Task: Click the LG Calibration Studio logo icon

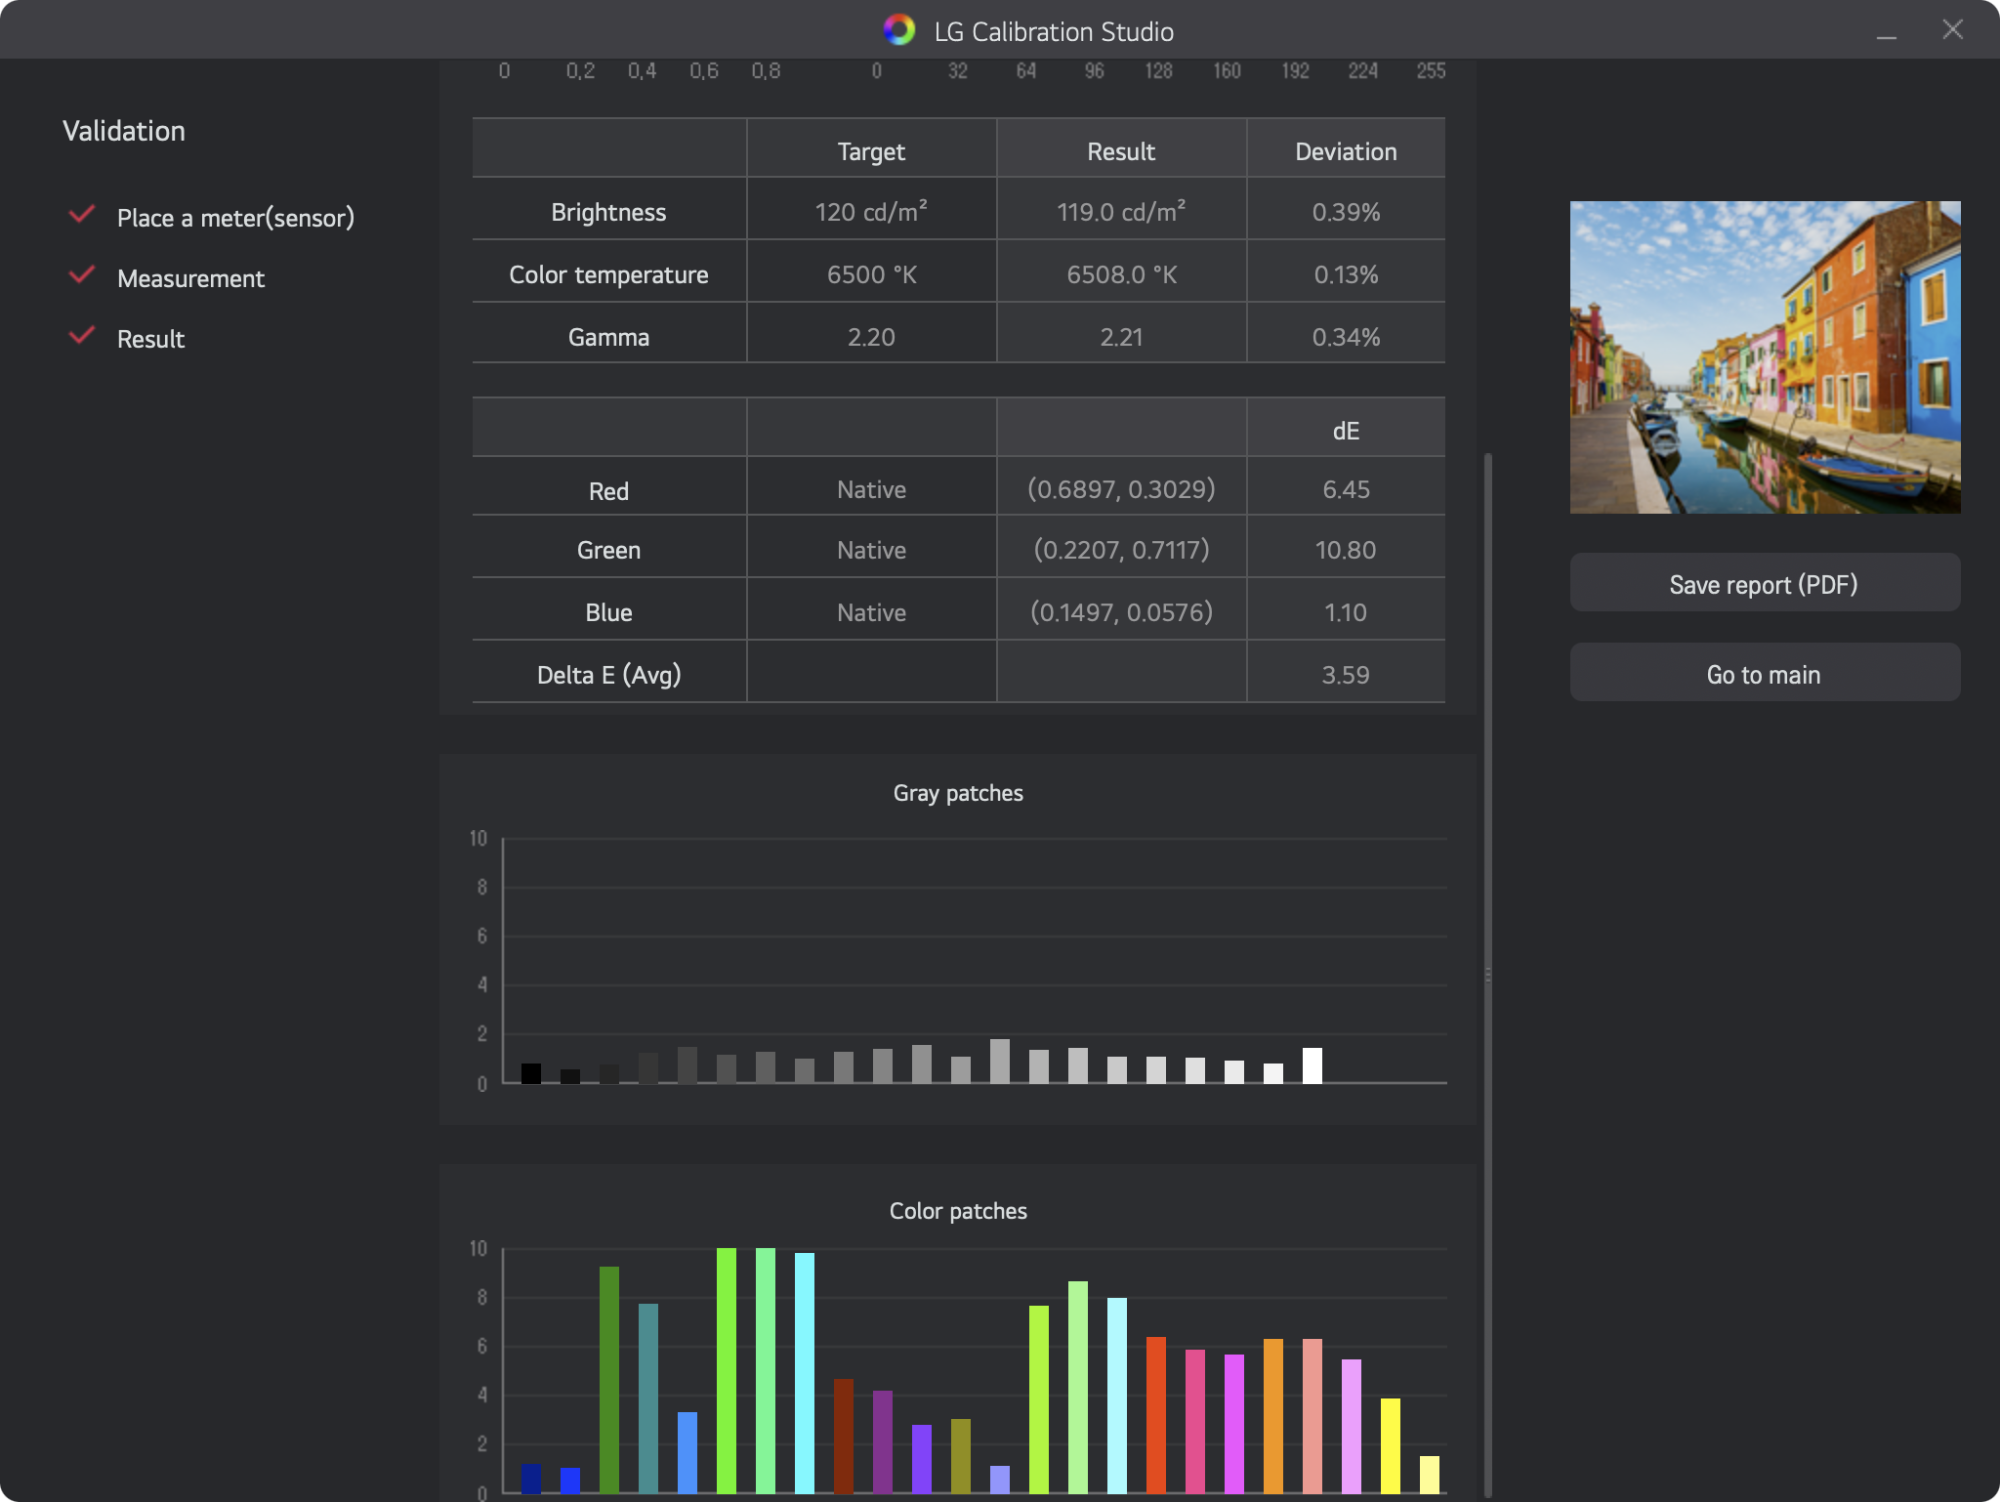Action: [x=899, y=30]
